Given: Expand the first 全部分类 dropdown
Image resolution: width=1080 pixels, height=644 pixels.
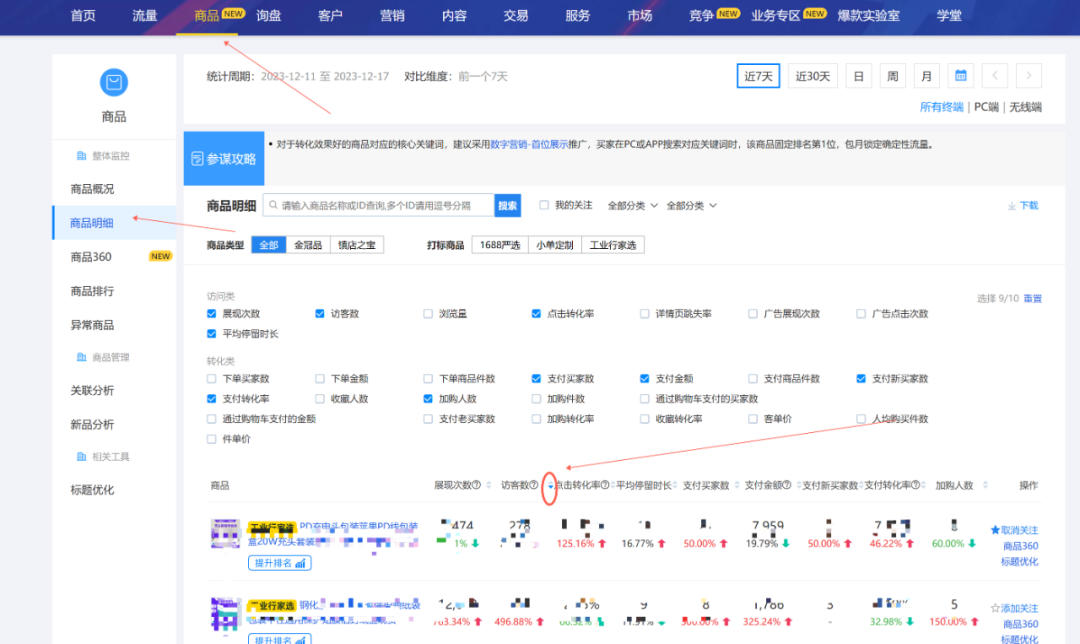Looking at the screenshot, I should (x=632, y=205).
